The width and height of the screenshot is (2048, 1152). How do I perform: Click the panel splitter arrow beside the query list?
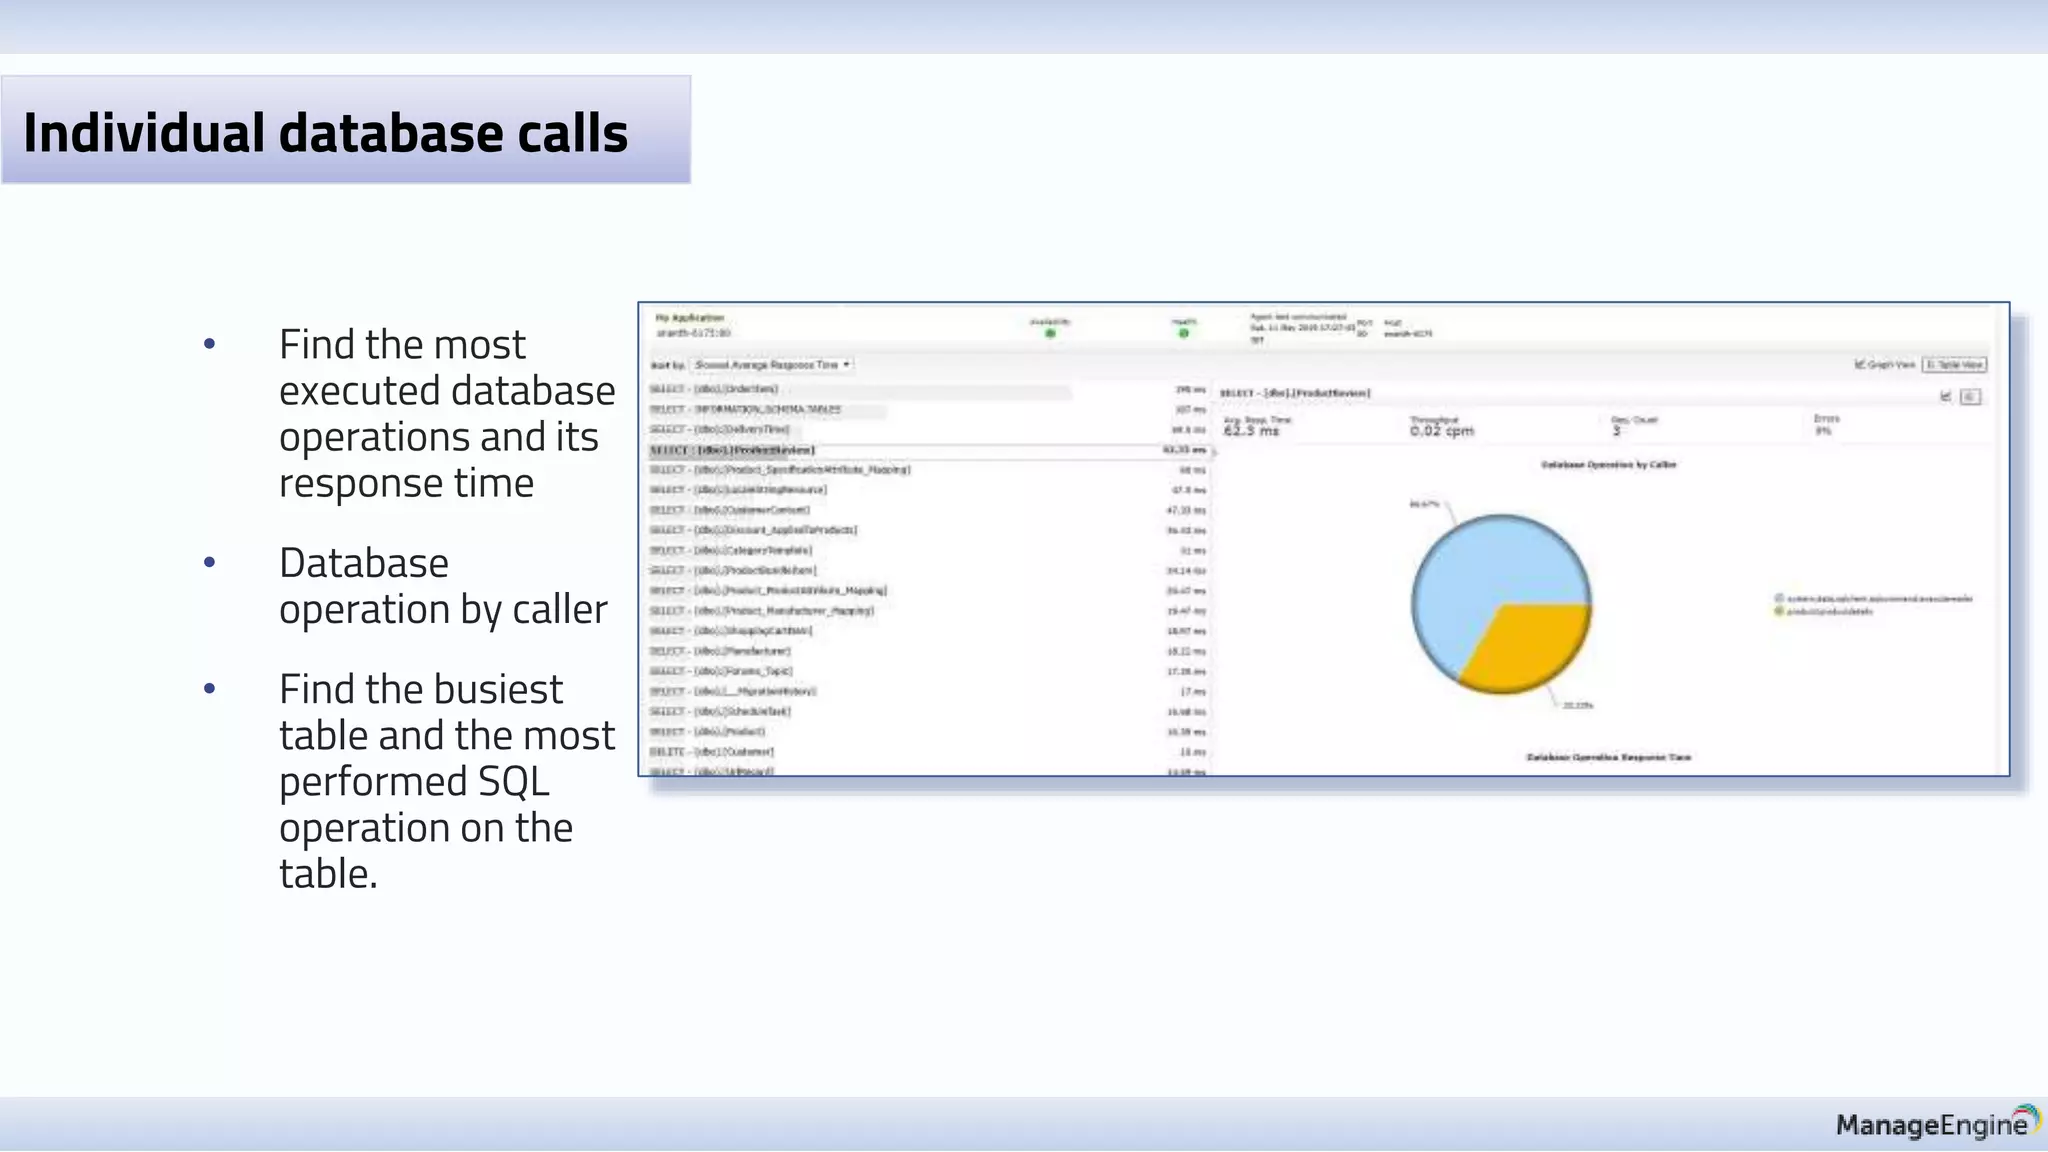coord(1214,452)
